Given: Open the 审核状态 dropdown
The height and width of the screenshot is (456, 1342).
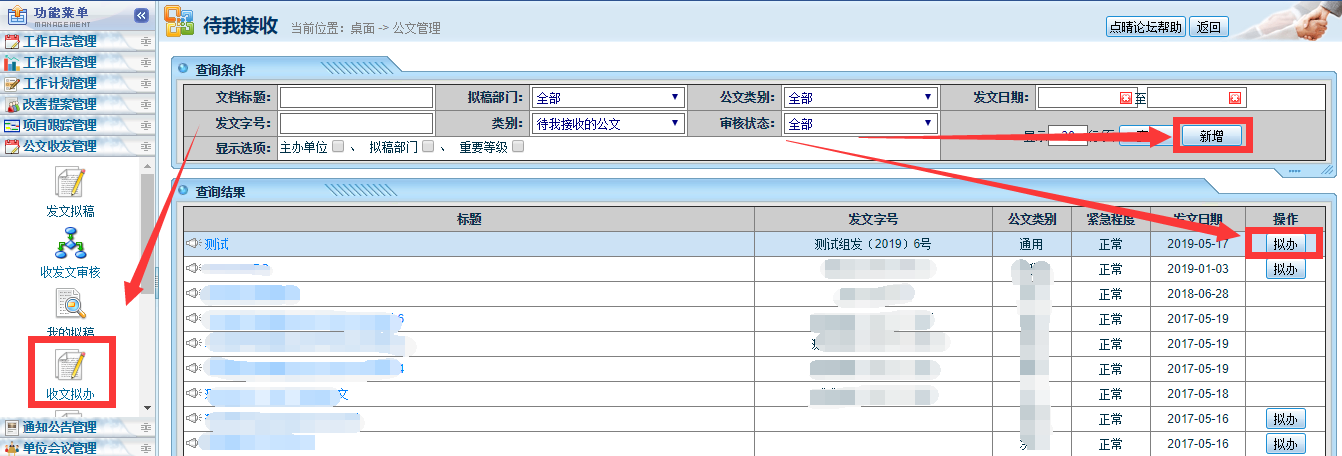Looking at the screenshot, I should click(x=860, y=125).
